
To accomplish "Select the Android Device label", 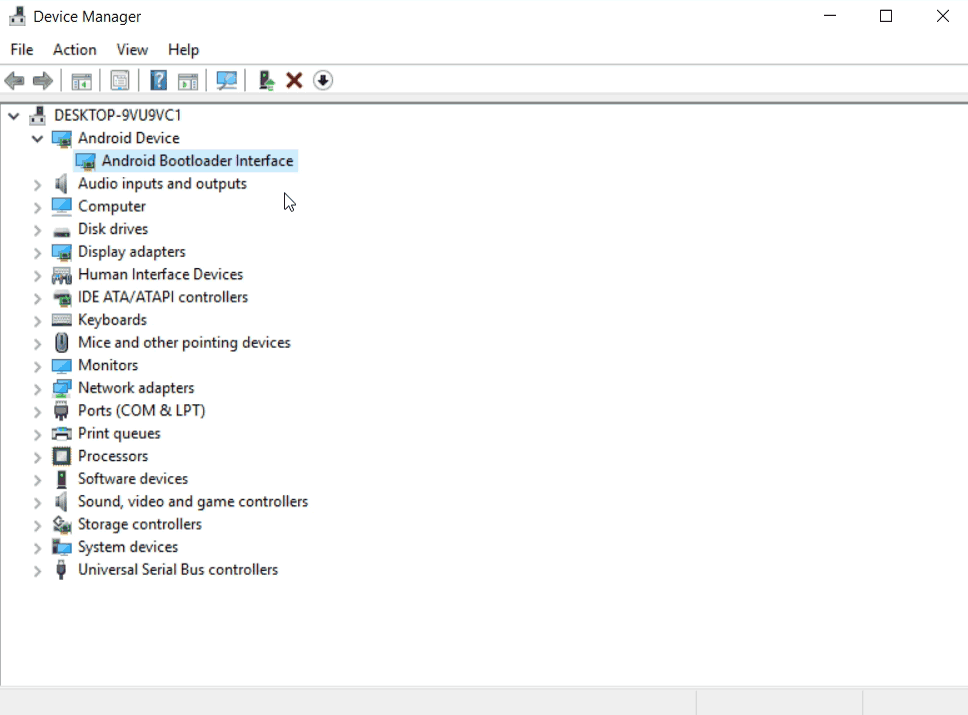I will [x=128, y=138].
